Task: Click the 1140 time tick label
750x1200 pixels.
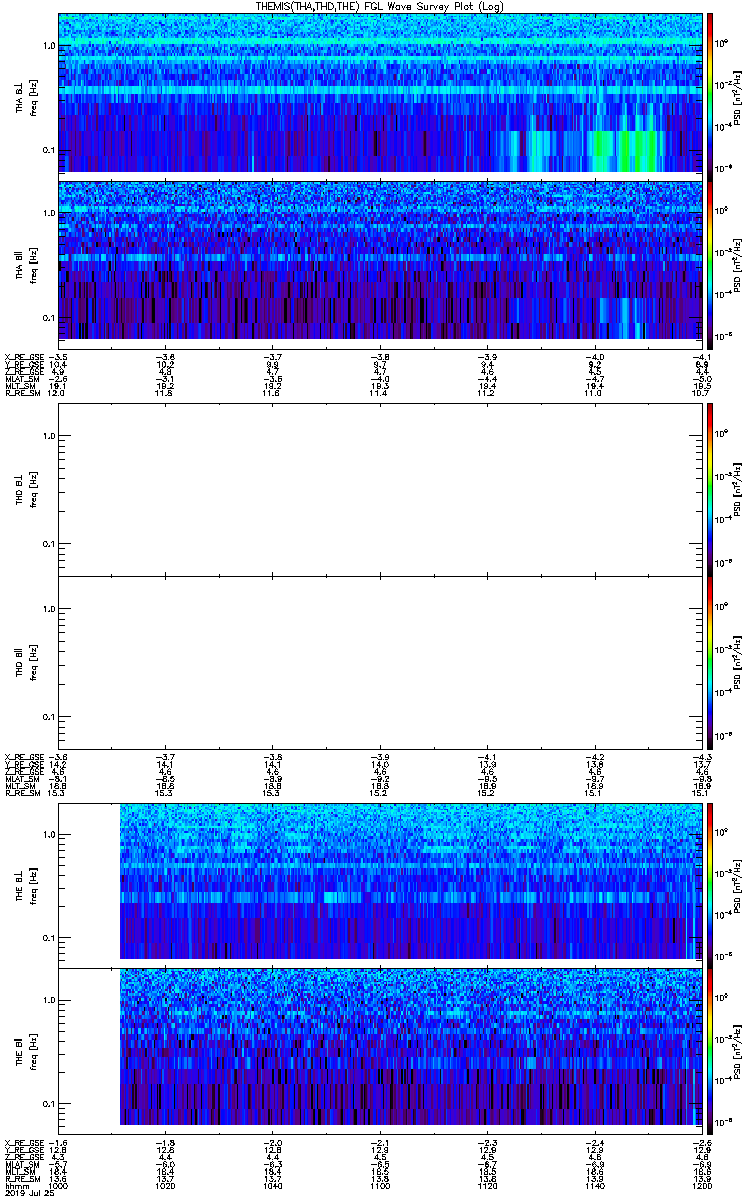Action: 594,1186
